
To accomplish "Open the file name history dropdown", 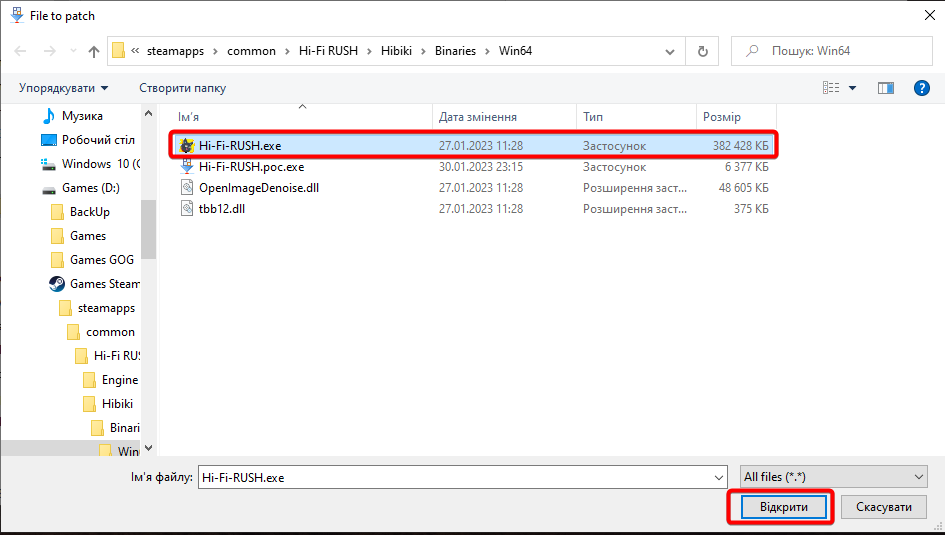I will coord(716,478).
